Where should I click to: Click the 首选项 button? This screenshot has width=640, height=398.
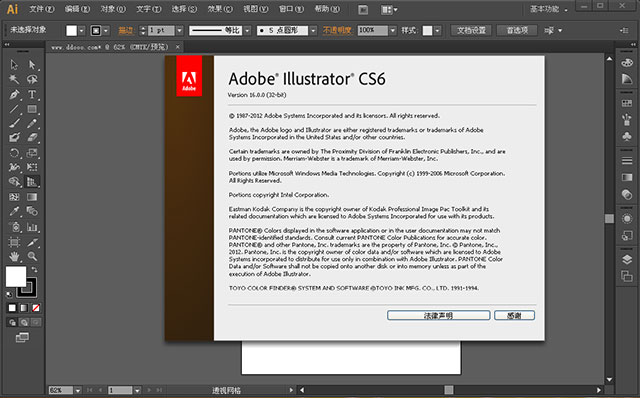pyautogui.click(x=517, y=30)
